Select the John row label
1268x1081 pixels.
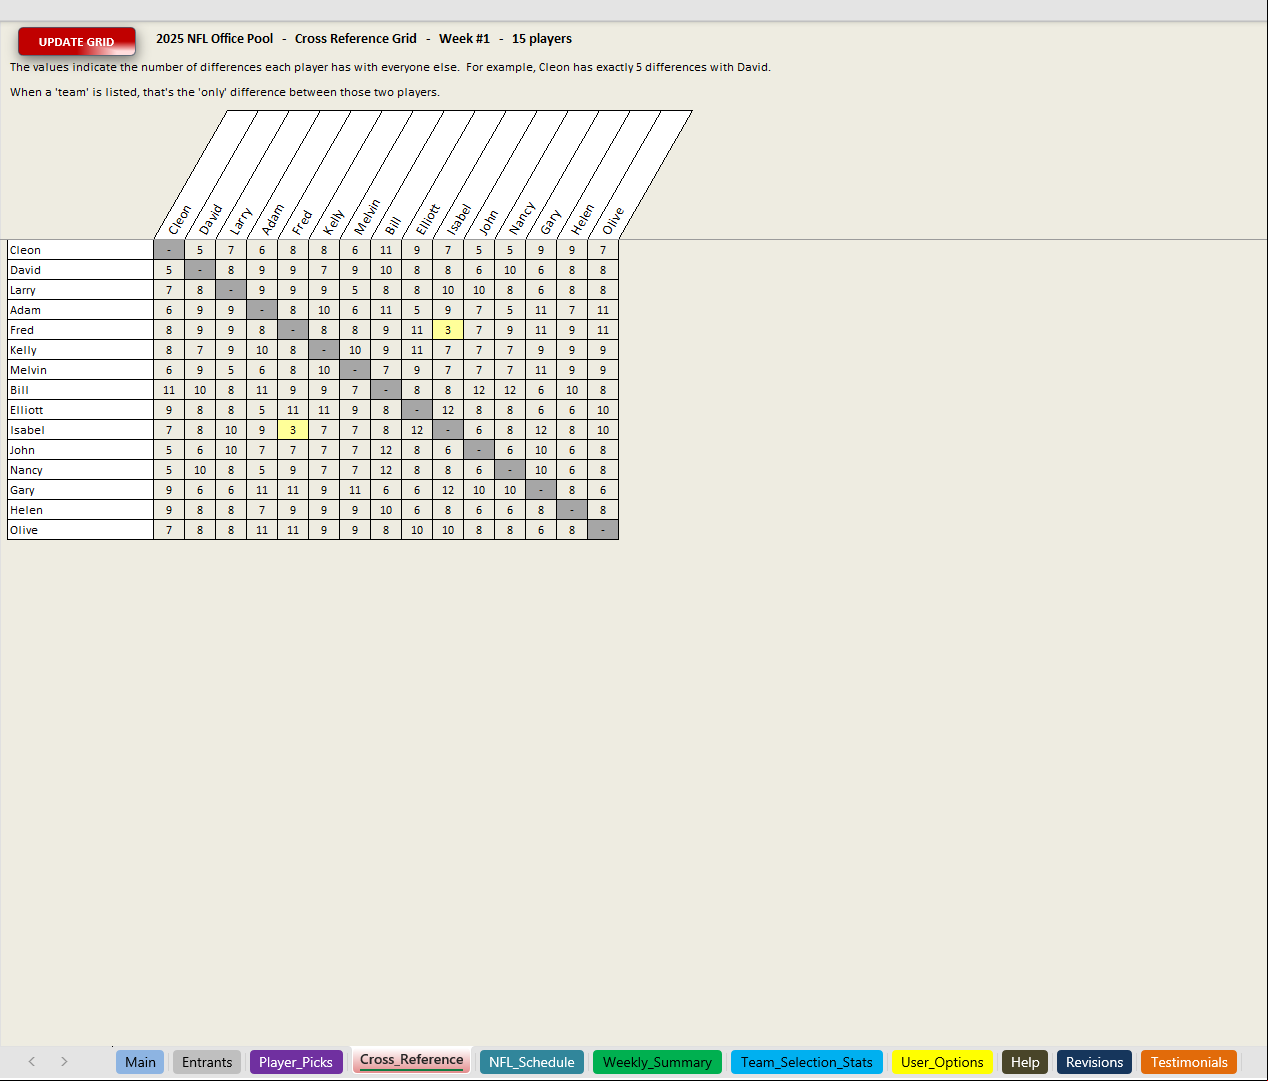(80, 450)
